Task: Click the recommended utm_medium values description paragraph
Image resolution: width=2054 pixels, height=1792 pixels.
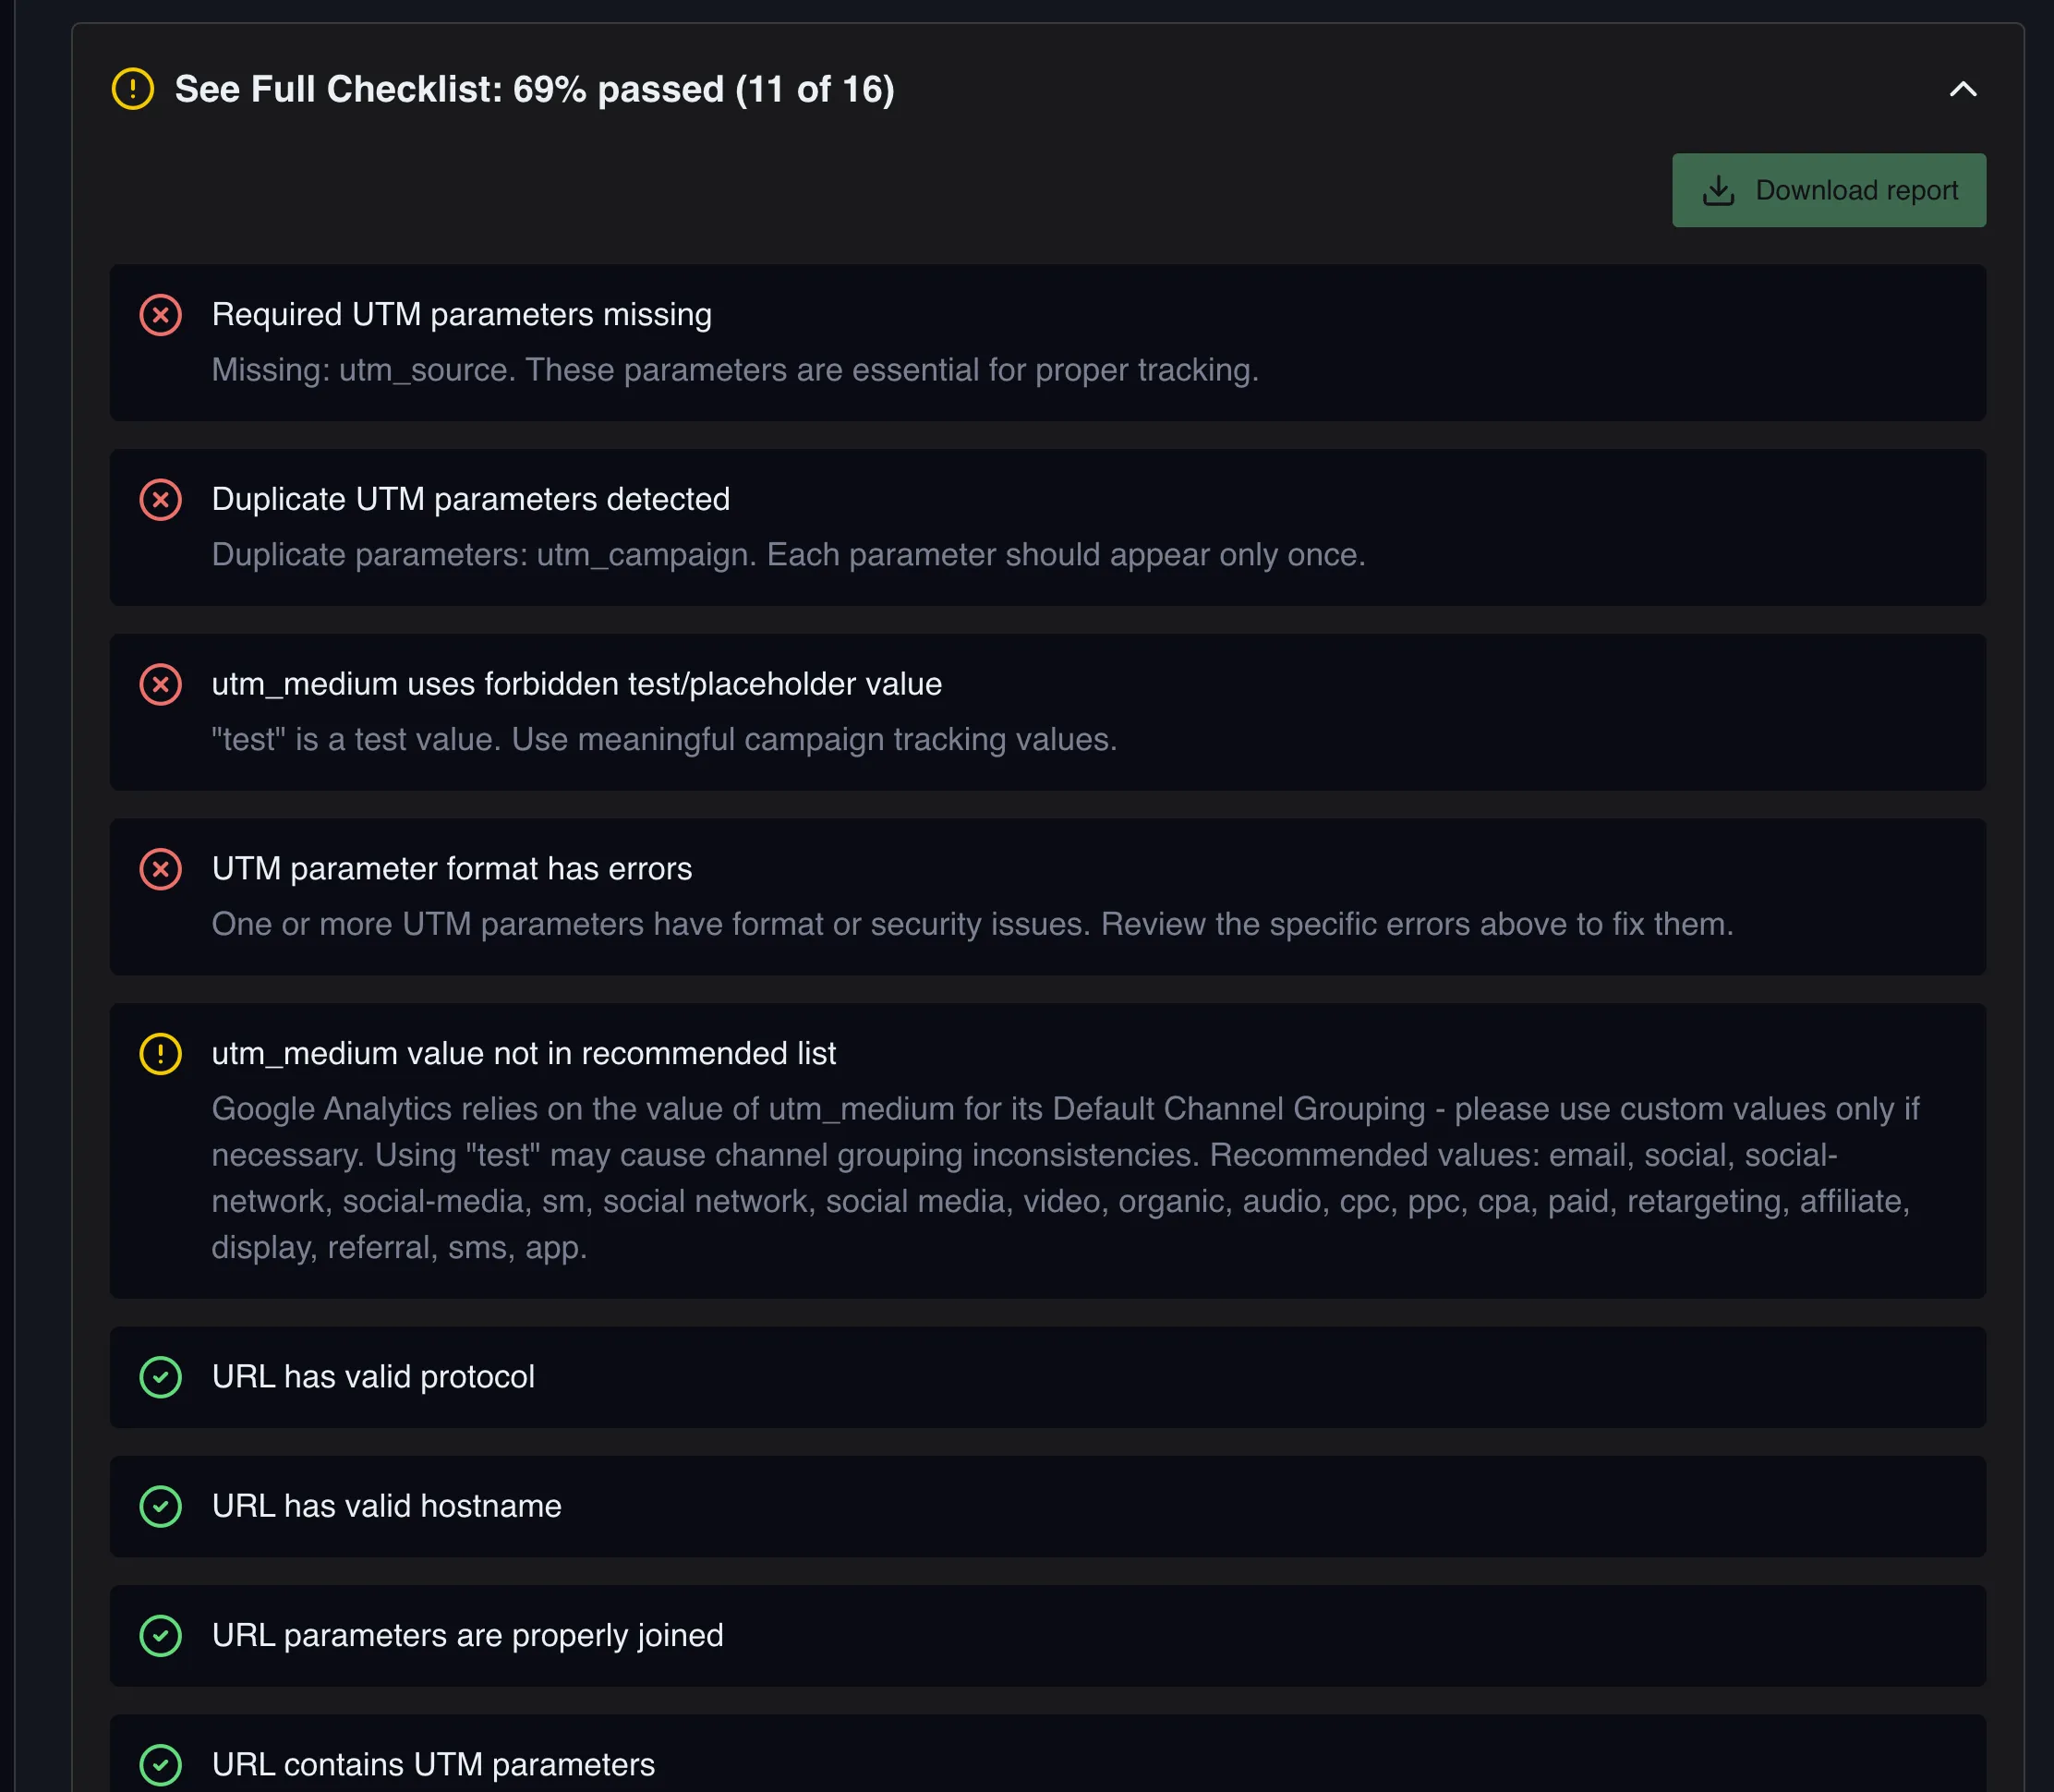Action: coord(1064,1178)
